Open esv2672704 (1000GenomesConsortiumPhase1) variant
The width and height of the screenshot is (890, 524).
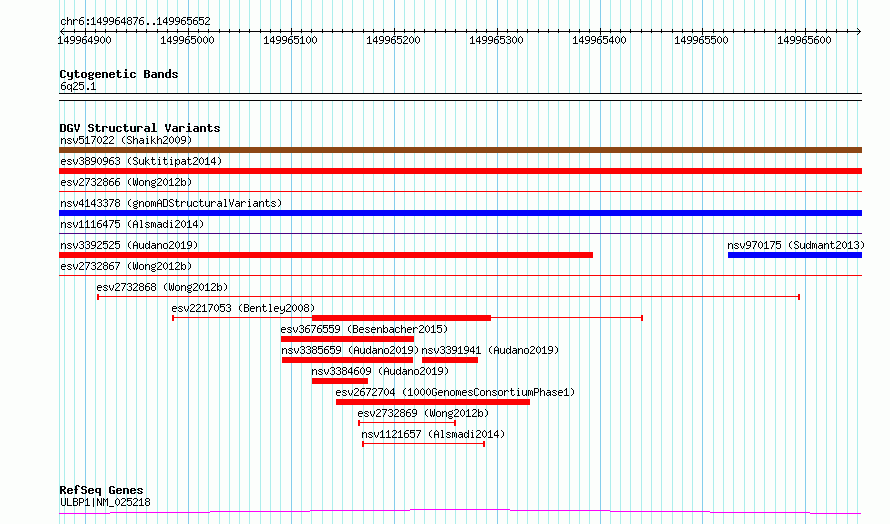pos(455,392)
